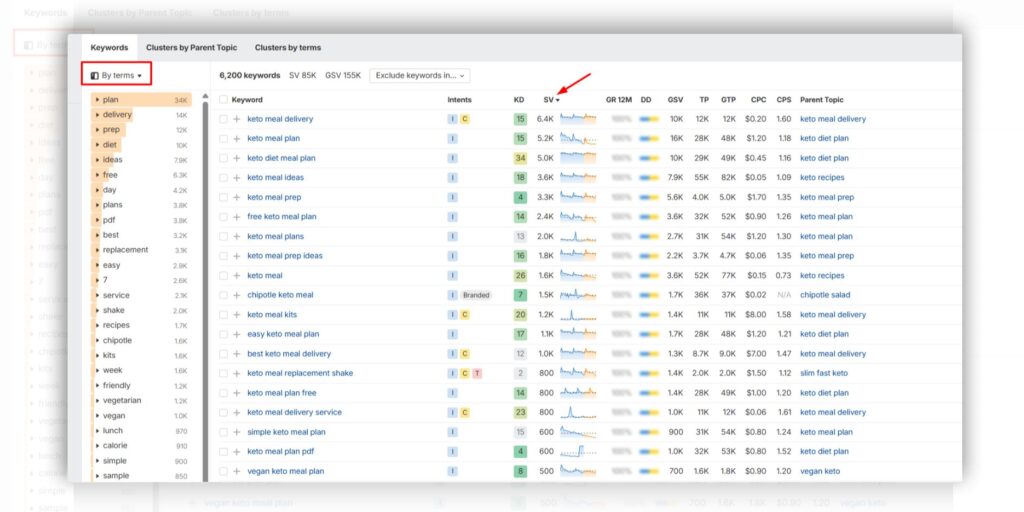Open the trend sparkline for 'keto meal delivery'
Viewport: 1024px width, 512px height.
point(578,119)
